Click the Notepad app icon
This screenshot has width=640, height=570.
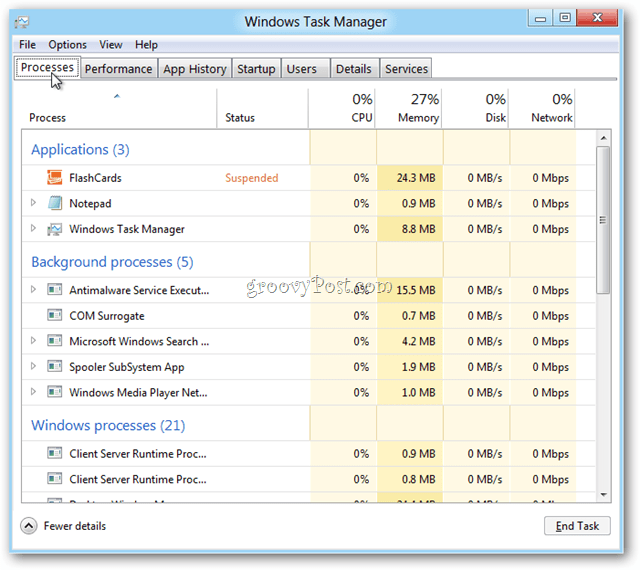point(55,203)
